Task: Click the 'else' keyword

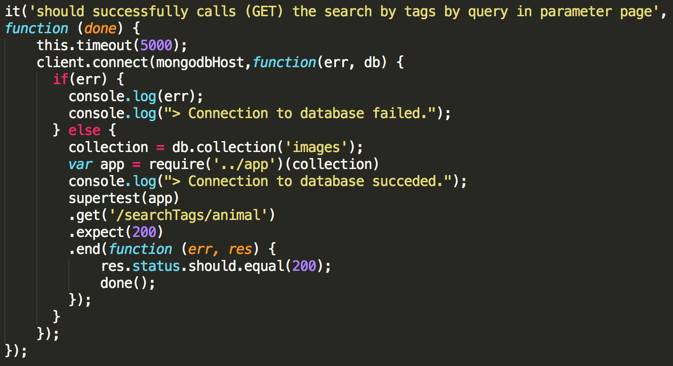Action: tap(84, 130)
